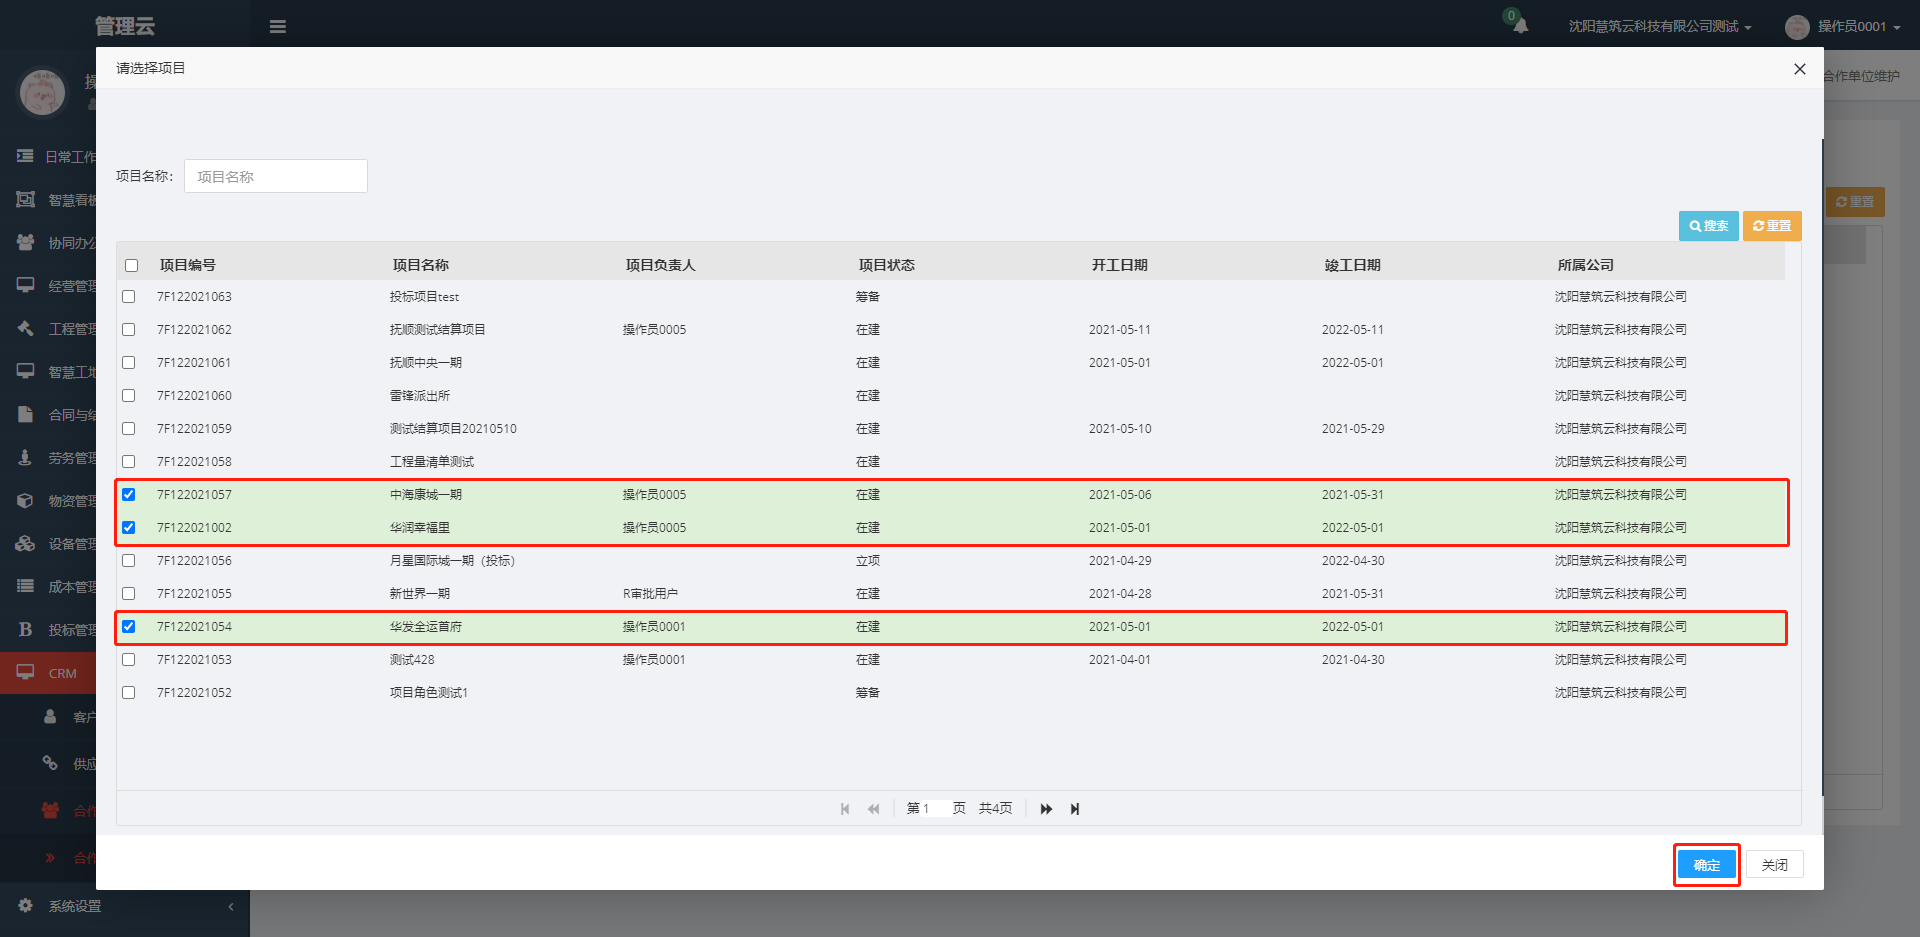Click the user icon under CRM
This screenshot has height=937, width=1920.
(x=50, y=716)
